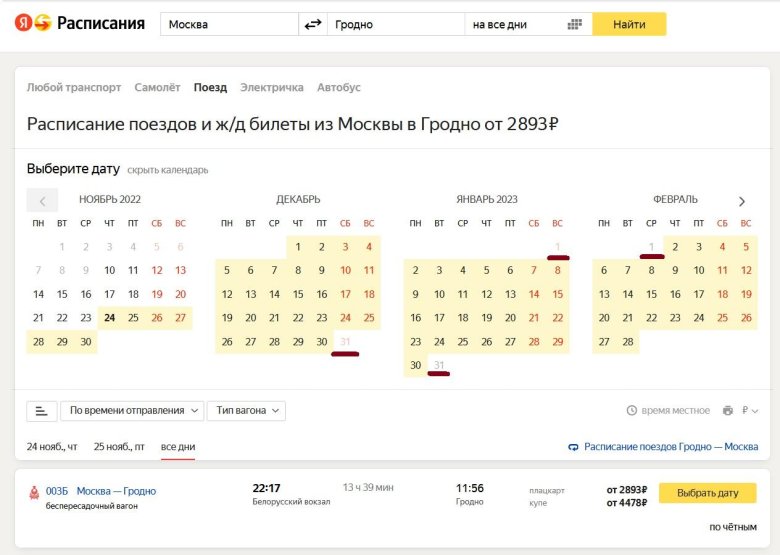Open the sort by departure time dropdown
Screen dimensions: 780x555
132,411
